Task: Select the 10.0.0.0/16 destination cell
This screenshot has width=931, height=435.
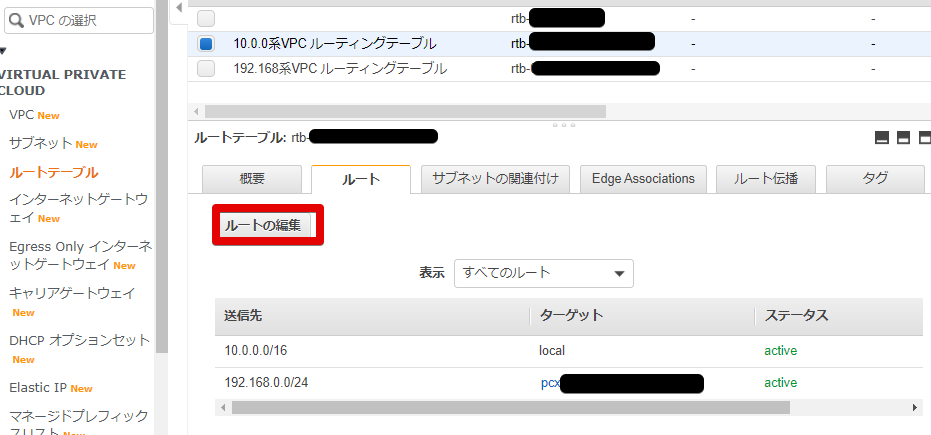Action: click(x=256, y=351)
